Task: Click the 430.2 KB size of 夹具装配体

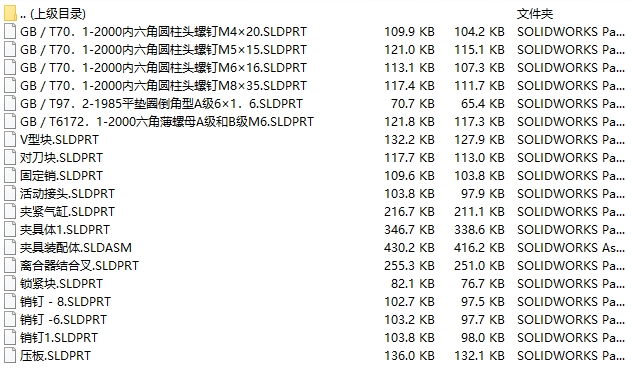Action: click(409, 248)
